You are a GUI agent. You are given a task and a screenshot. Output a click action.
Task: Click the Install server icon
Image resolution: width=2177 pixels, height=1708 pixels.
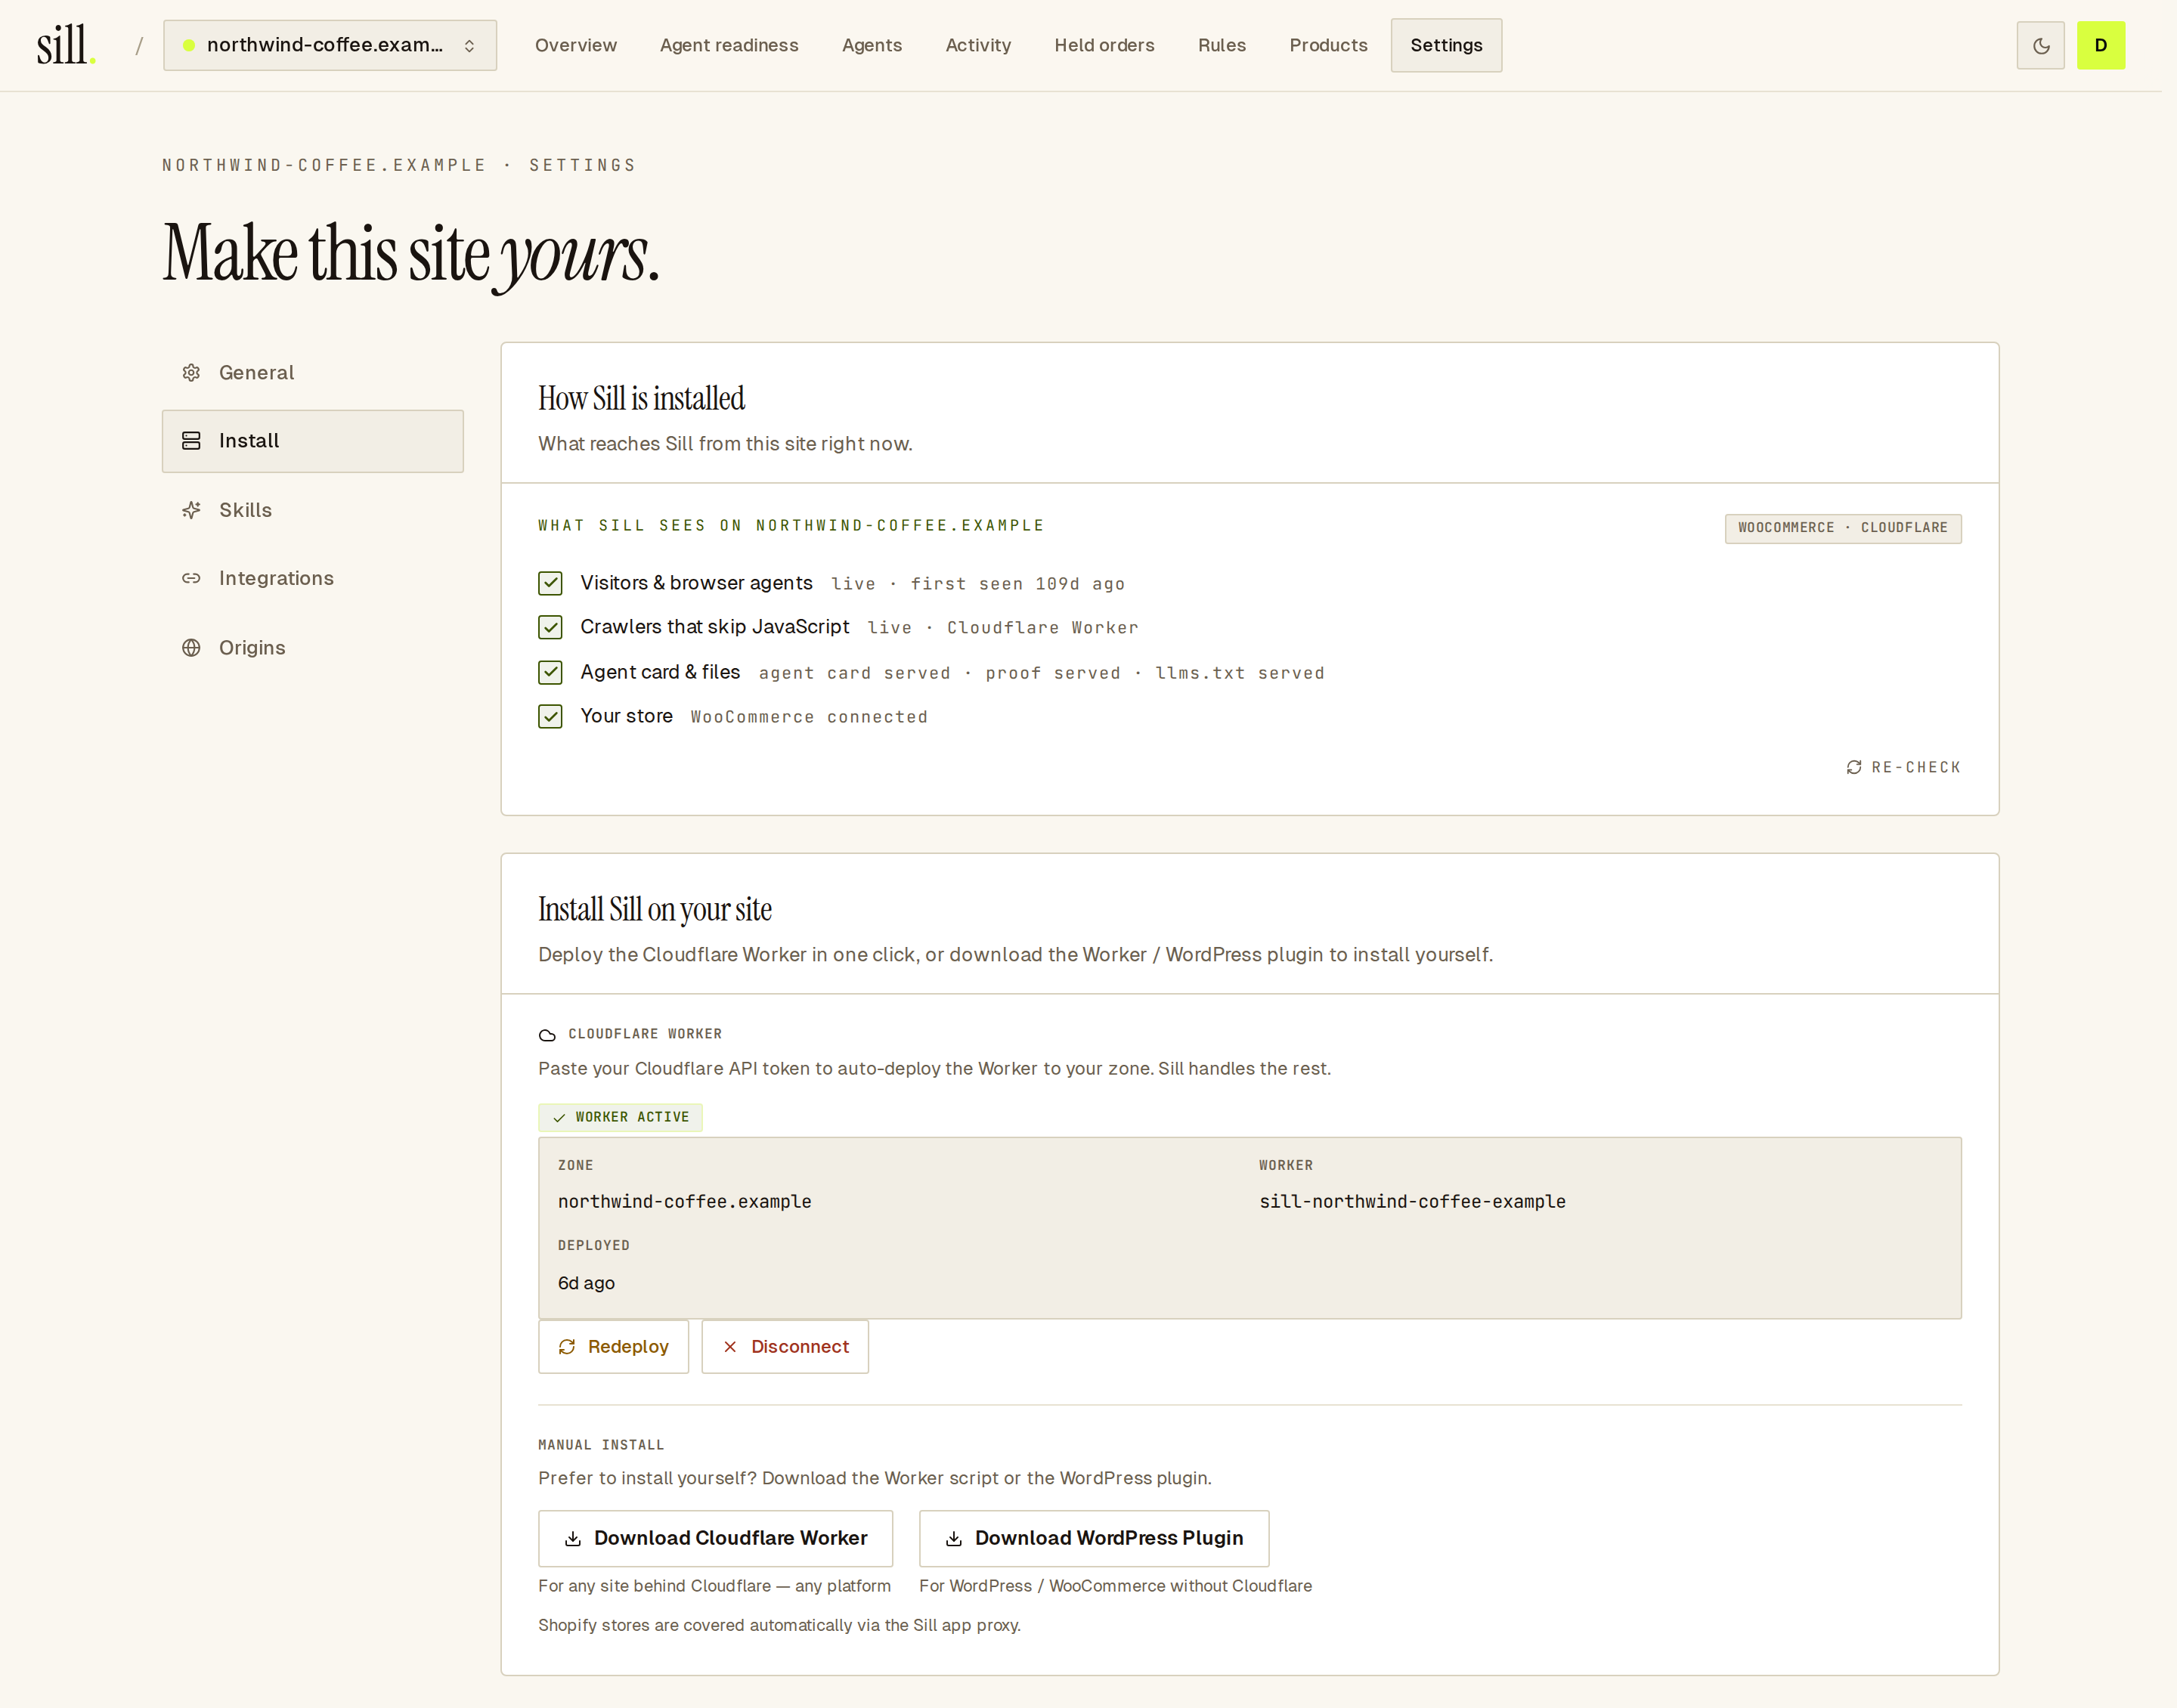coord(191,440)
